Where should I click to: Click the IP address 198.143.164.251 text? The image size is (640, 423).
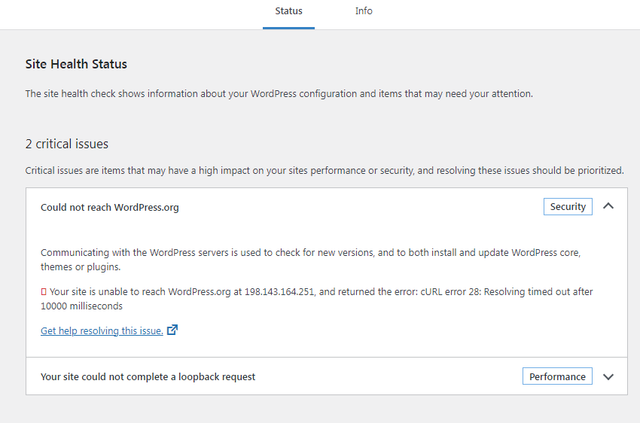coord(280,292)
